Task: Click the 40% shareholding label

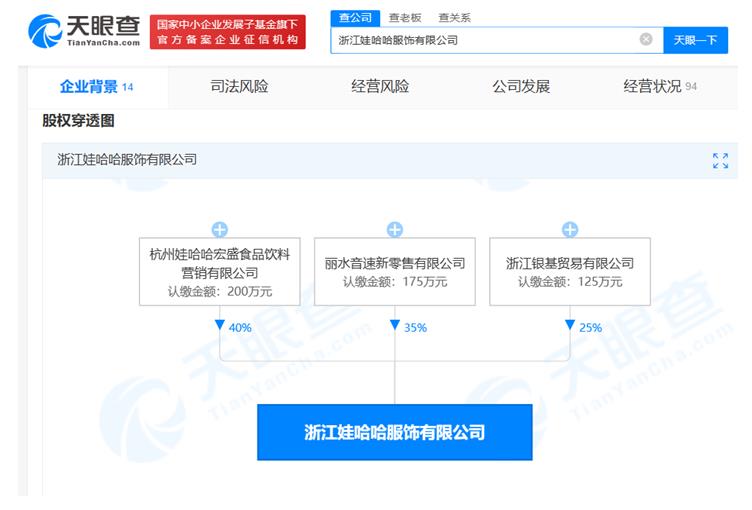Action: pos(240,328)
